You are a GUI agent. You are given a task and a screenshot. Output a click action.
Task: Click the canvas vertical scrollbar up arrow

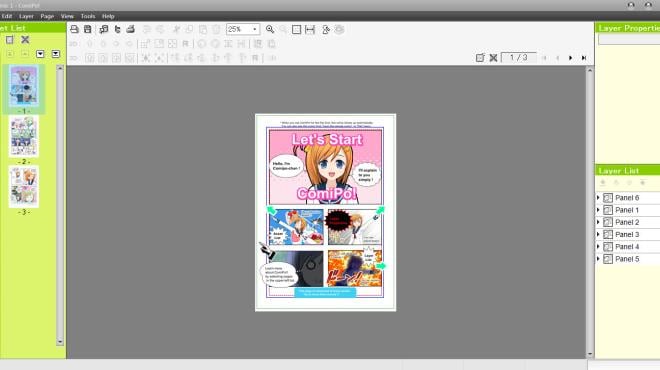pyautogui.click(x=590, y=70)
